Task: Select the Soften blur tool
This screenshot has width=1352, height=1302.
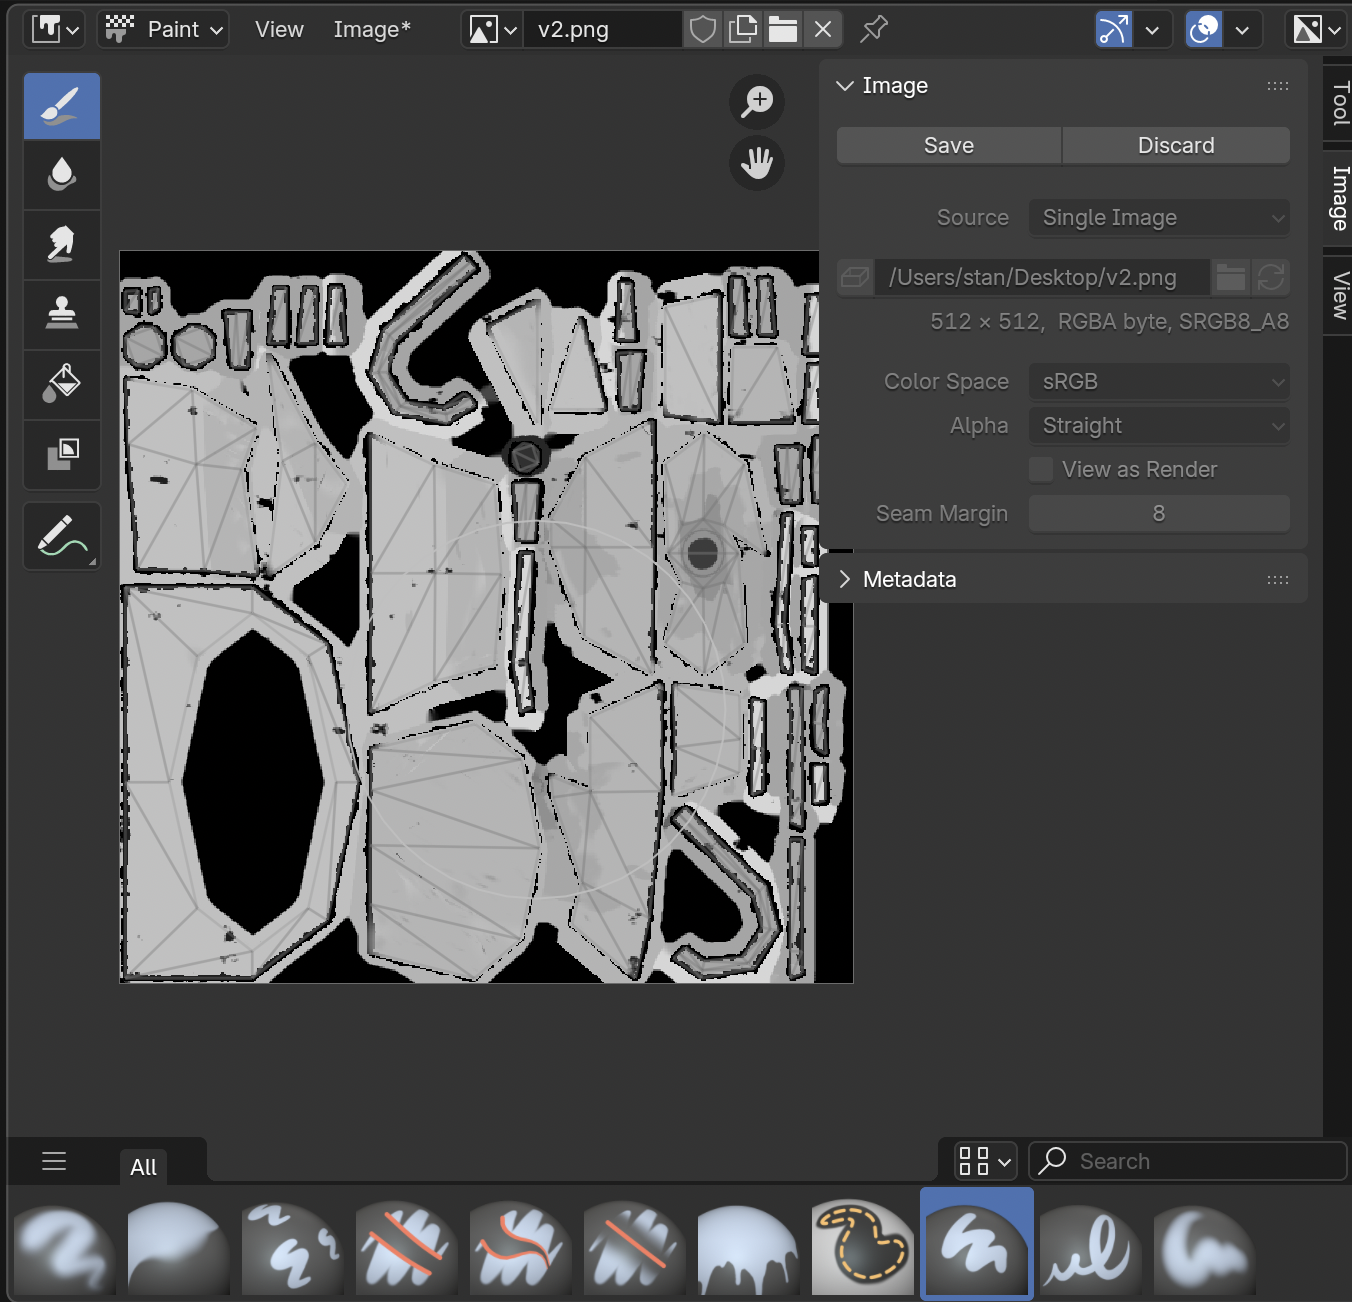Action: tap(62, 175)
